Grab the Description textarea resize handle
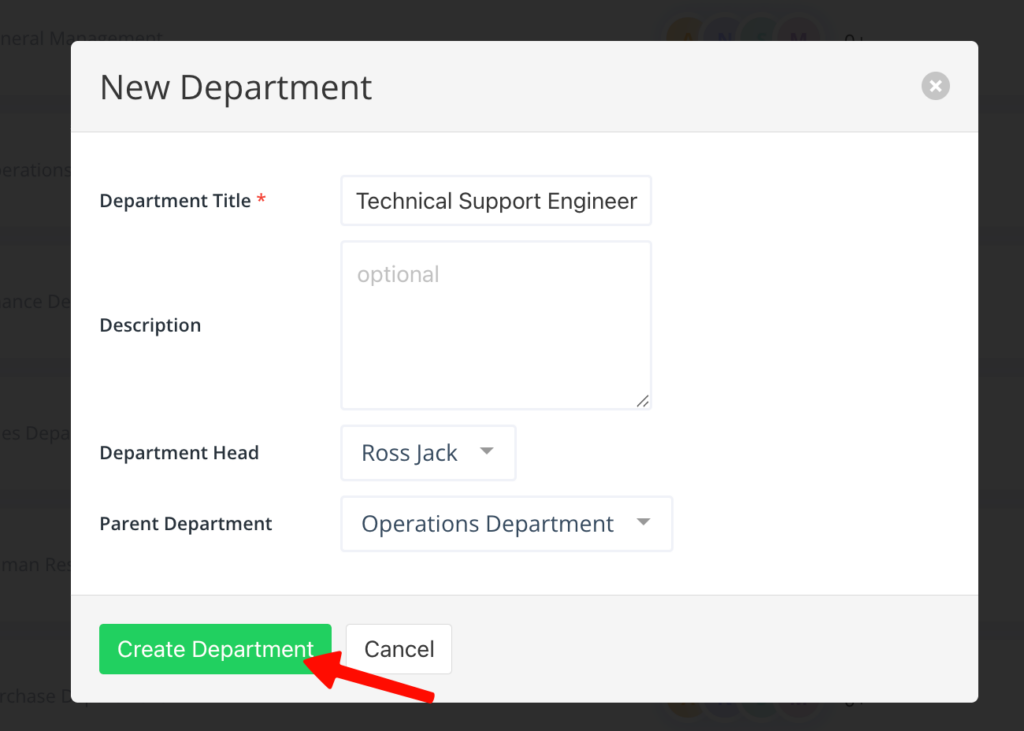The image size is (1024, 731). 642,400
